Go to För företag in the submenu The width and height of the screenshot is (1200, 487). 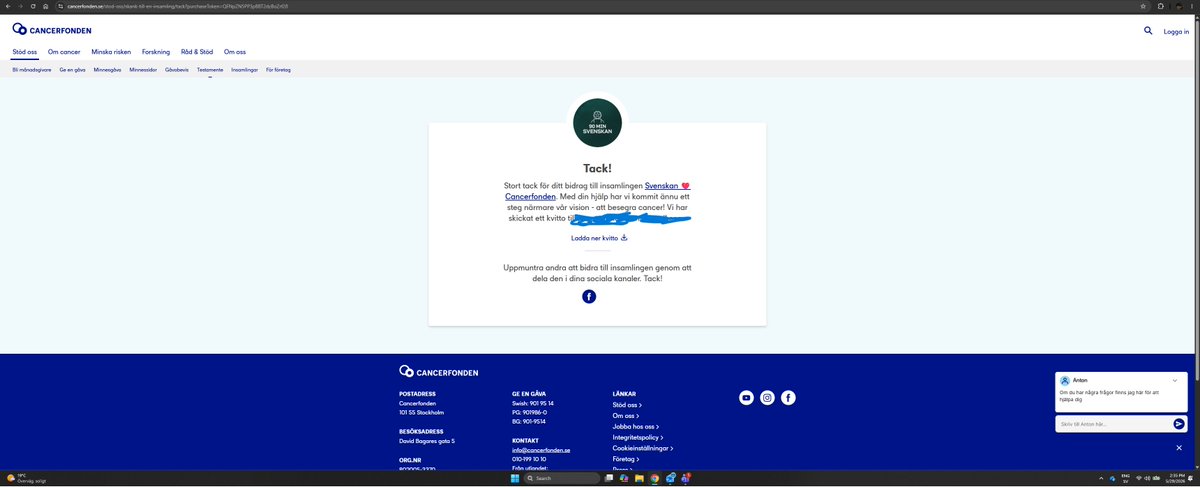point(278,70)
